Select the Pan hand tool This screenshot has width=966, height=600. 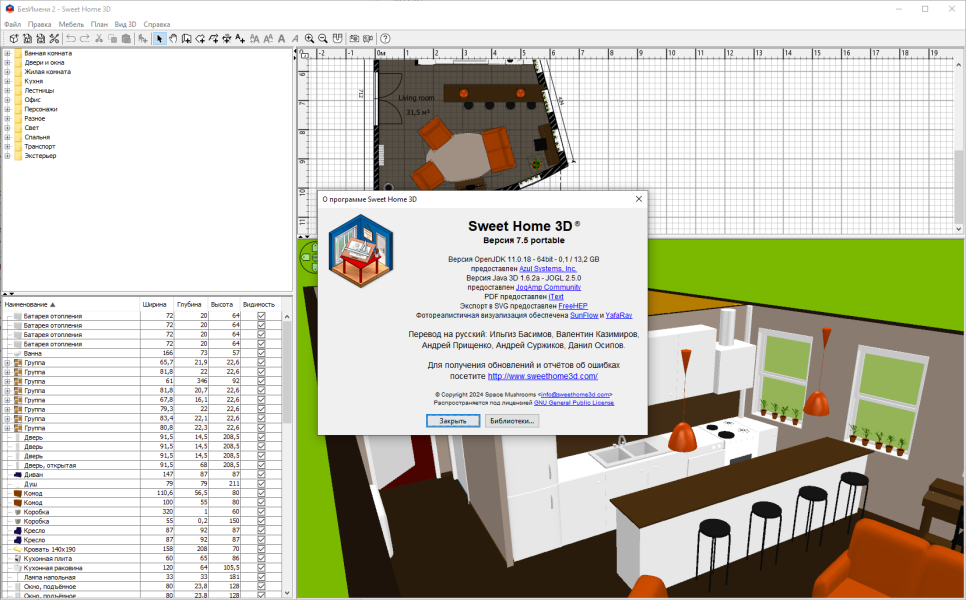pos(173,39)
